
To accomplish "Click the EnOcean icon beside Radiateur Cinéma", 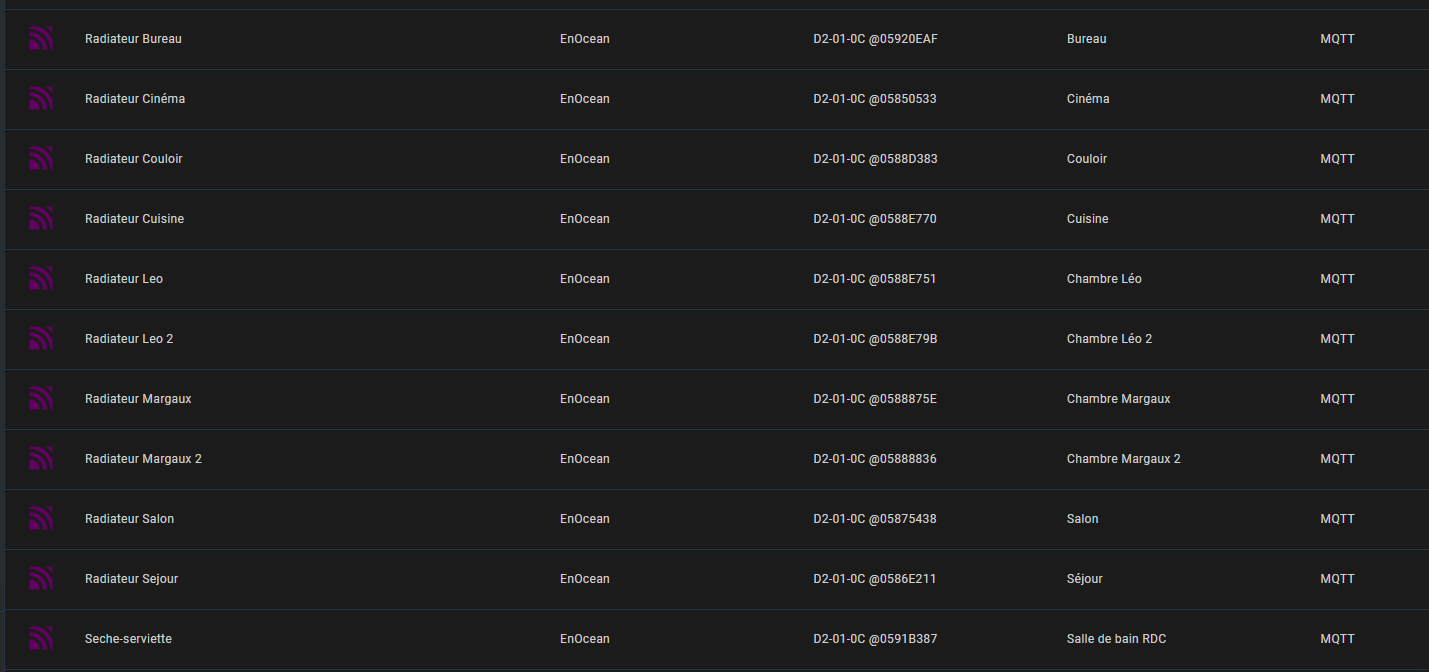I will tap(40, 99).
